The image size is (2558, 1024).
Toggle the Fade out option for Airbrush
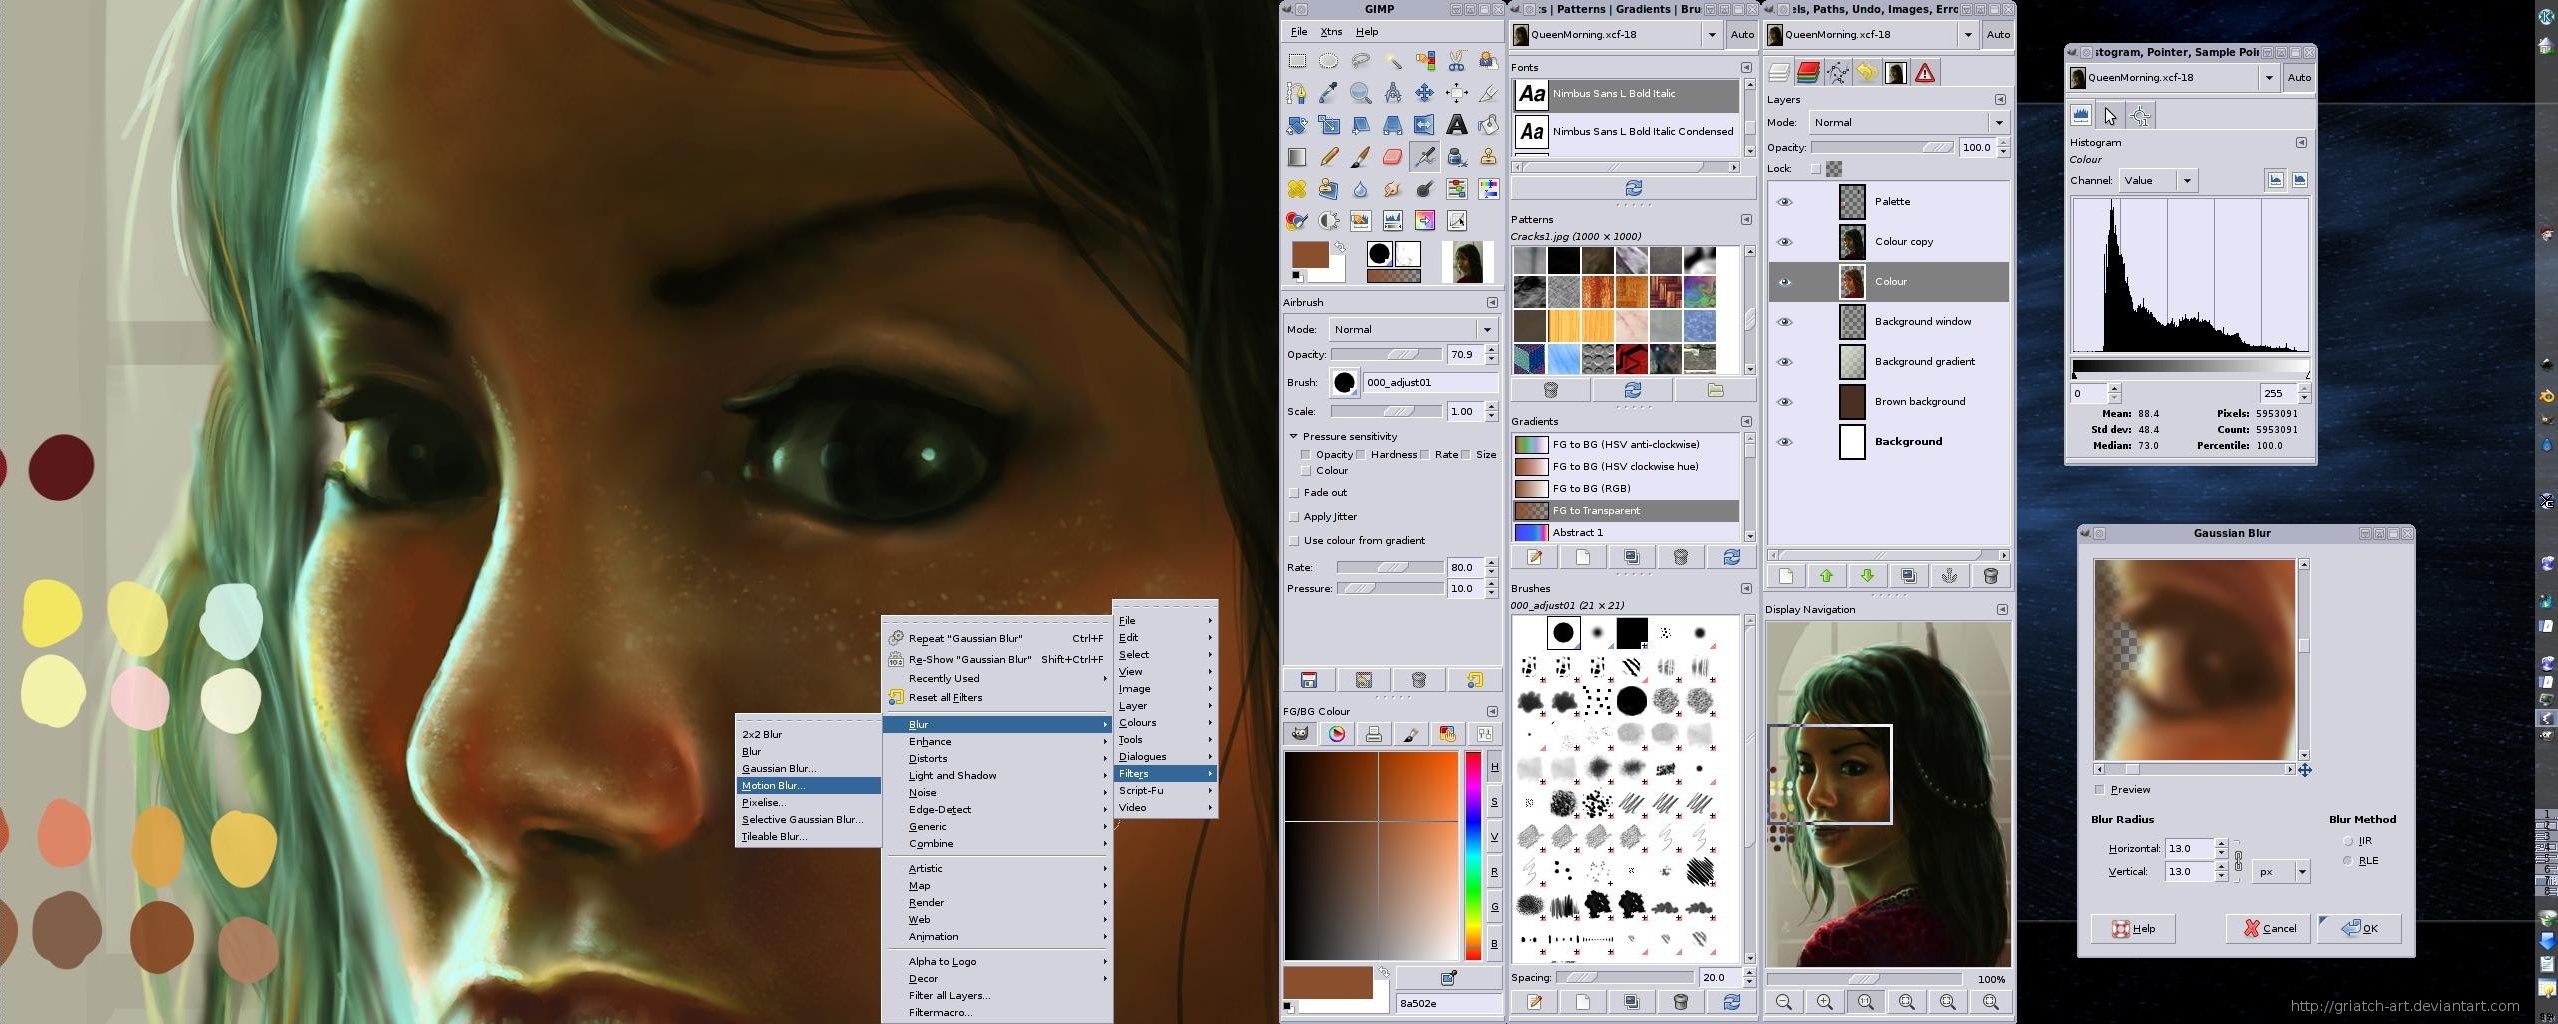click(1296, 492)
